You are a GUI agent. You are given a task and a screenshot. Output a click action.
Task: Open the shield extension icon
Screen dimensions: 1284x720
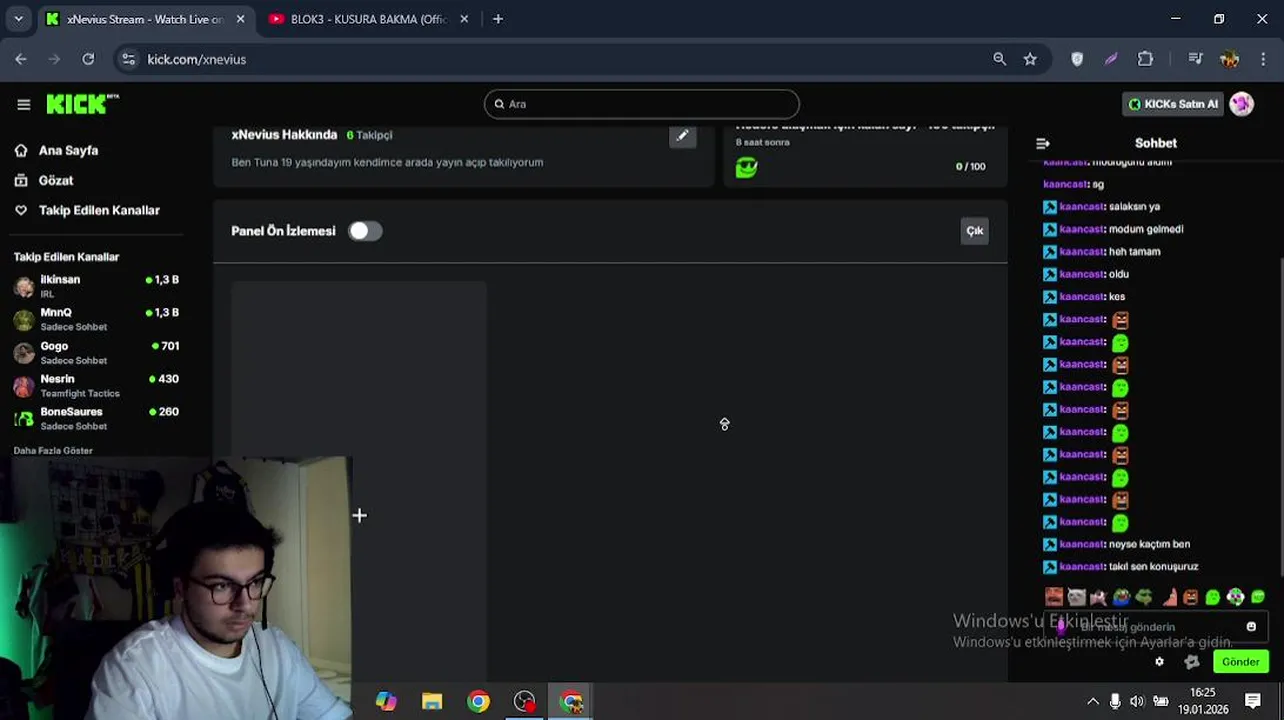[1077, 59]
